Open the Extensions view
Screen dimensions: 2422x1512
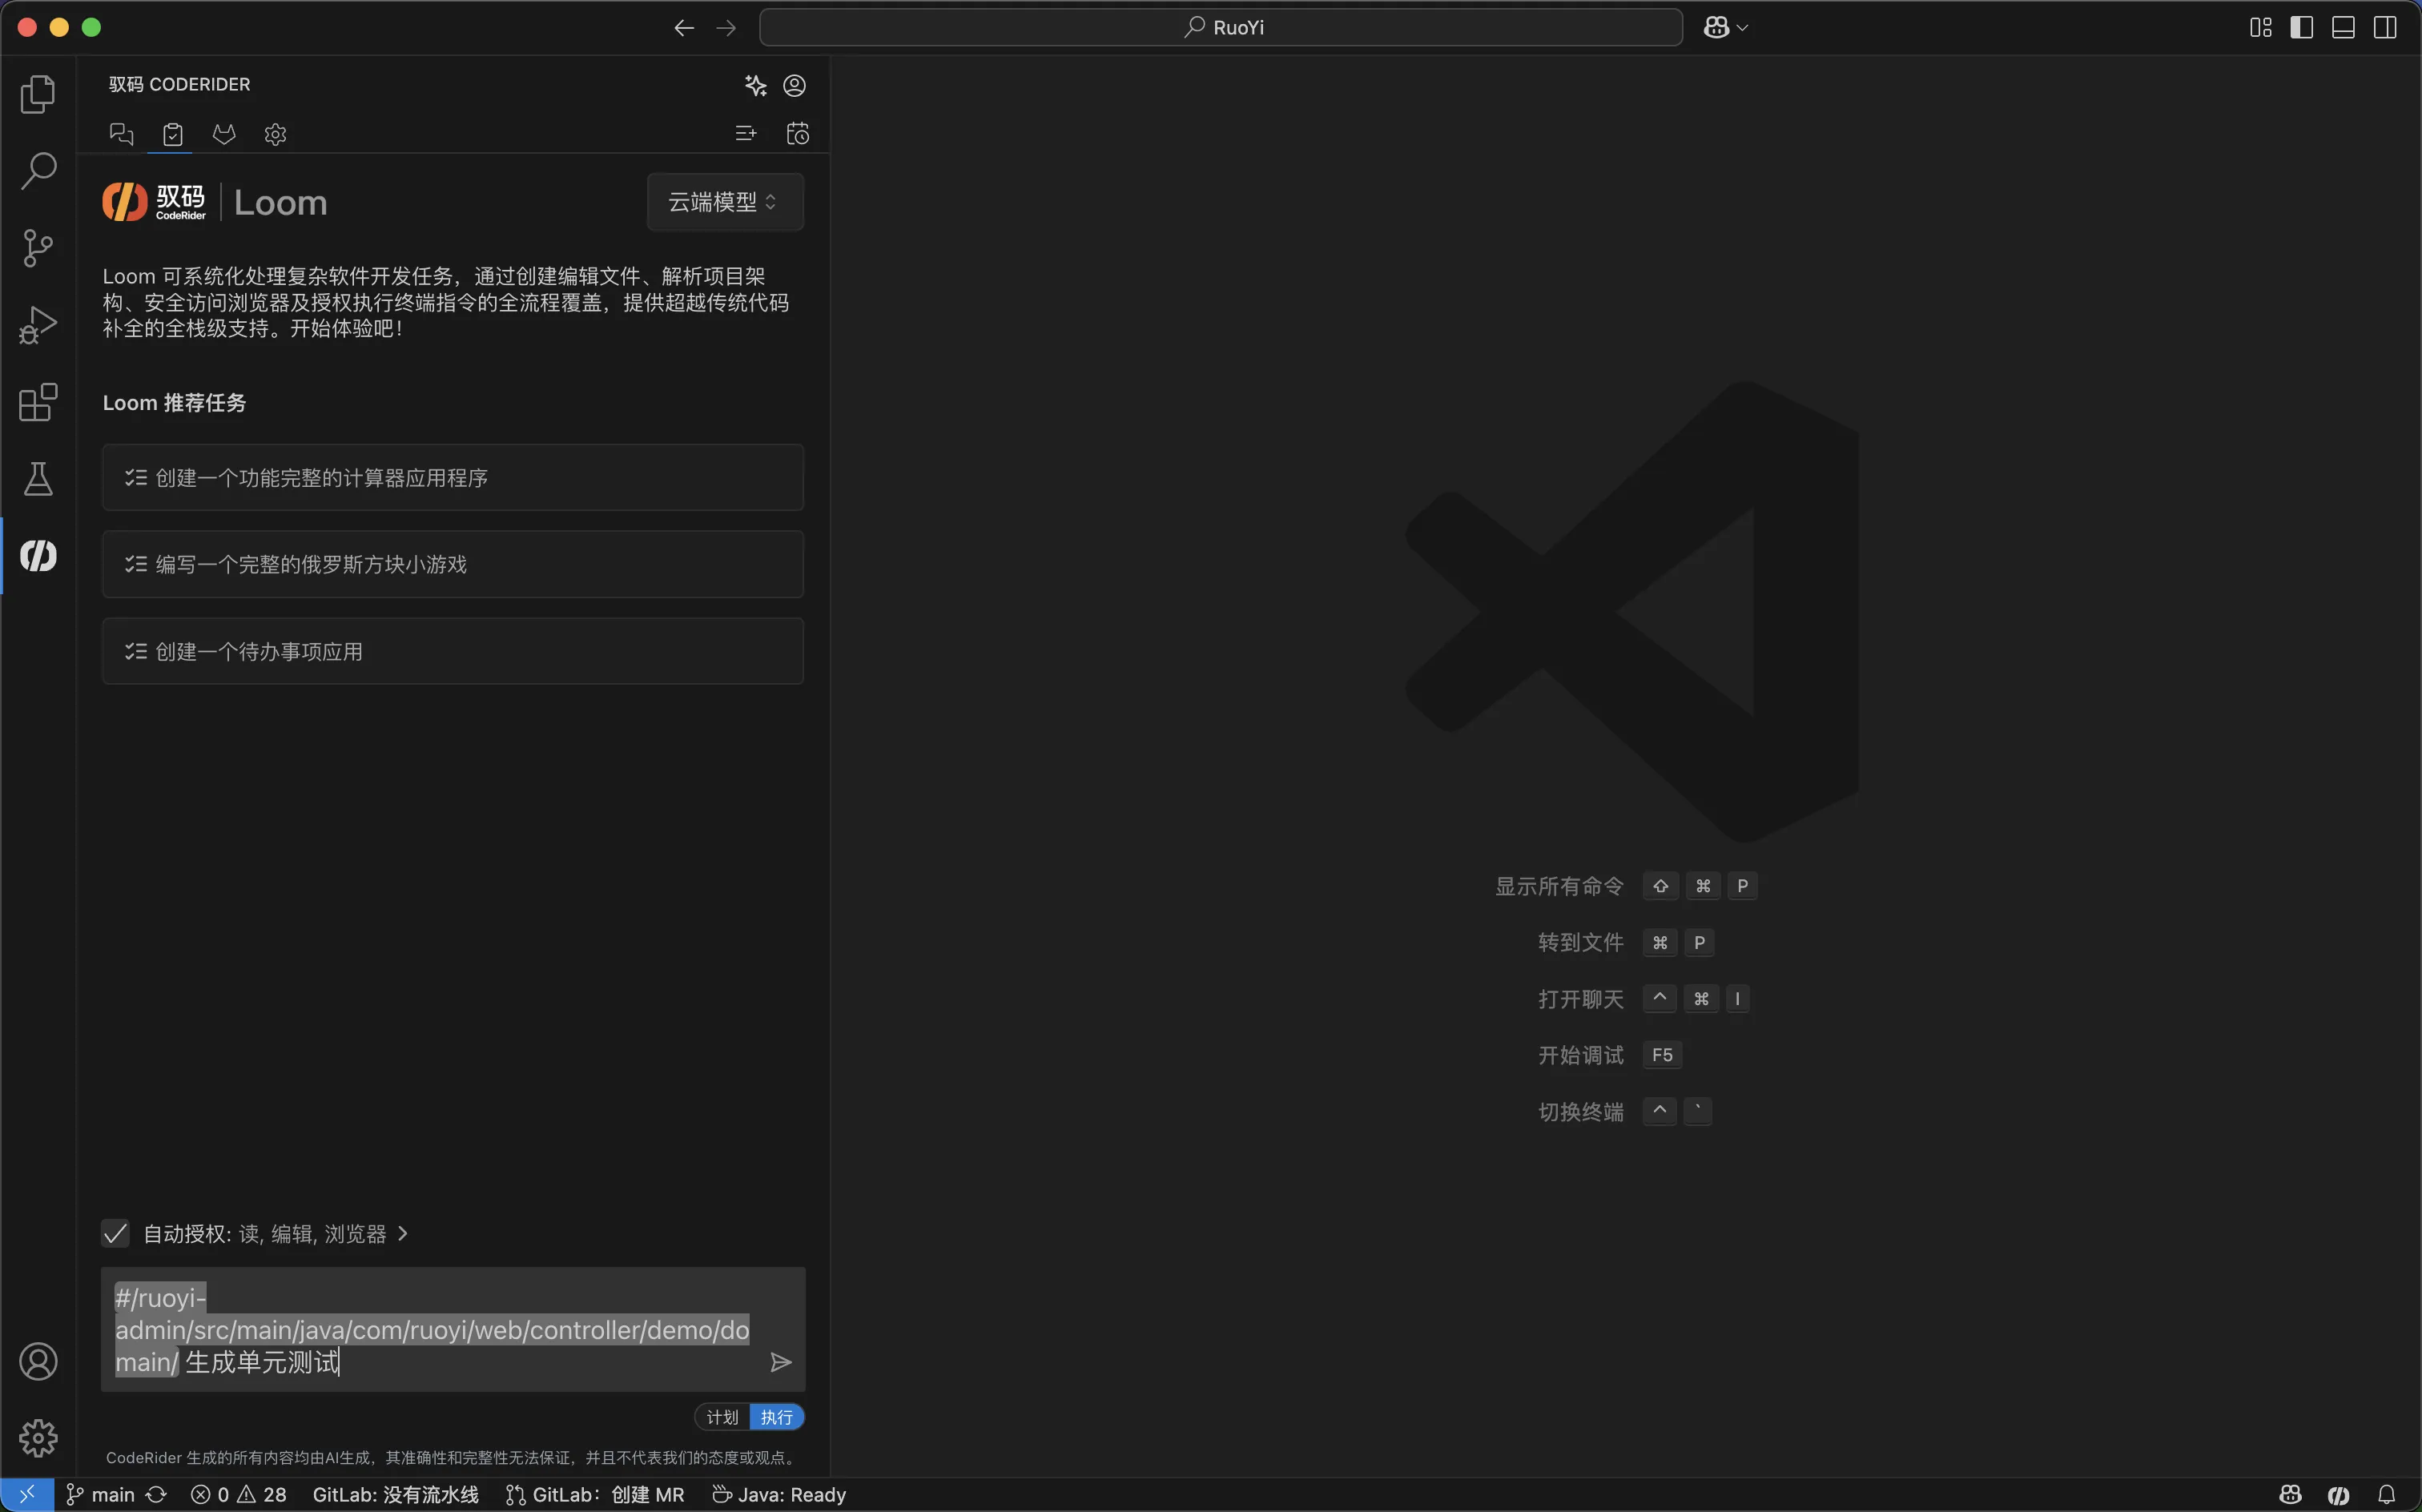click(38, 402)
